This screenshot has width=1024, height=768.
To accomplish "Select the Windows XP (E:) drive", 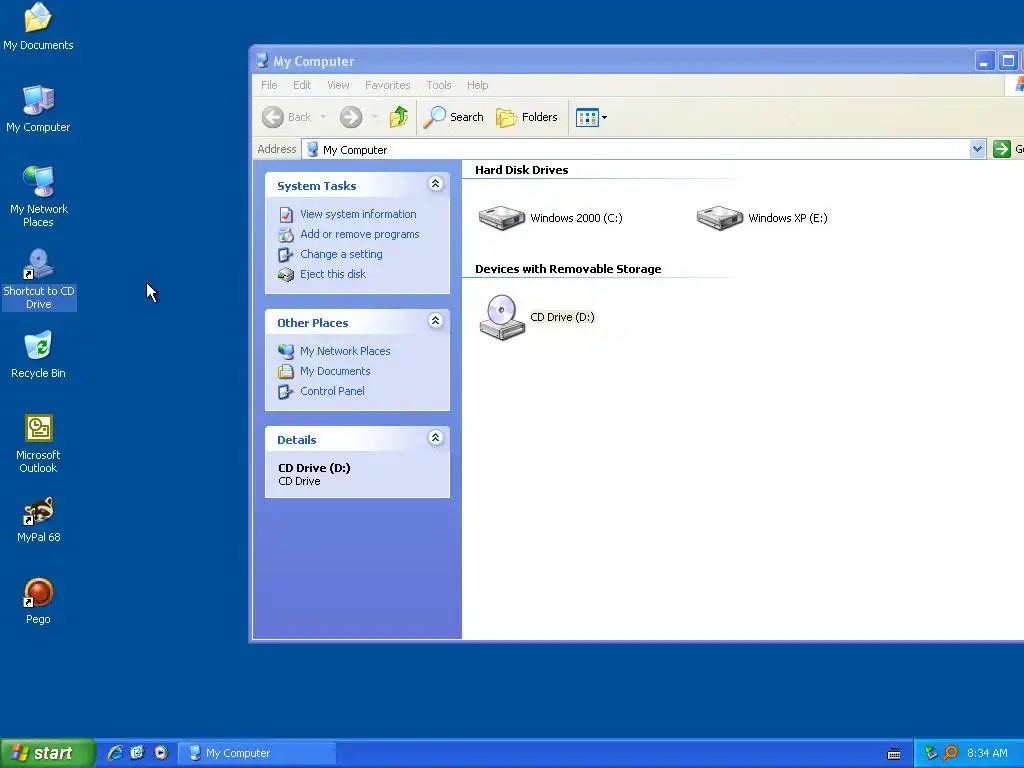I will click(762, 218).
